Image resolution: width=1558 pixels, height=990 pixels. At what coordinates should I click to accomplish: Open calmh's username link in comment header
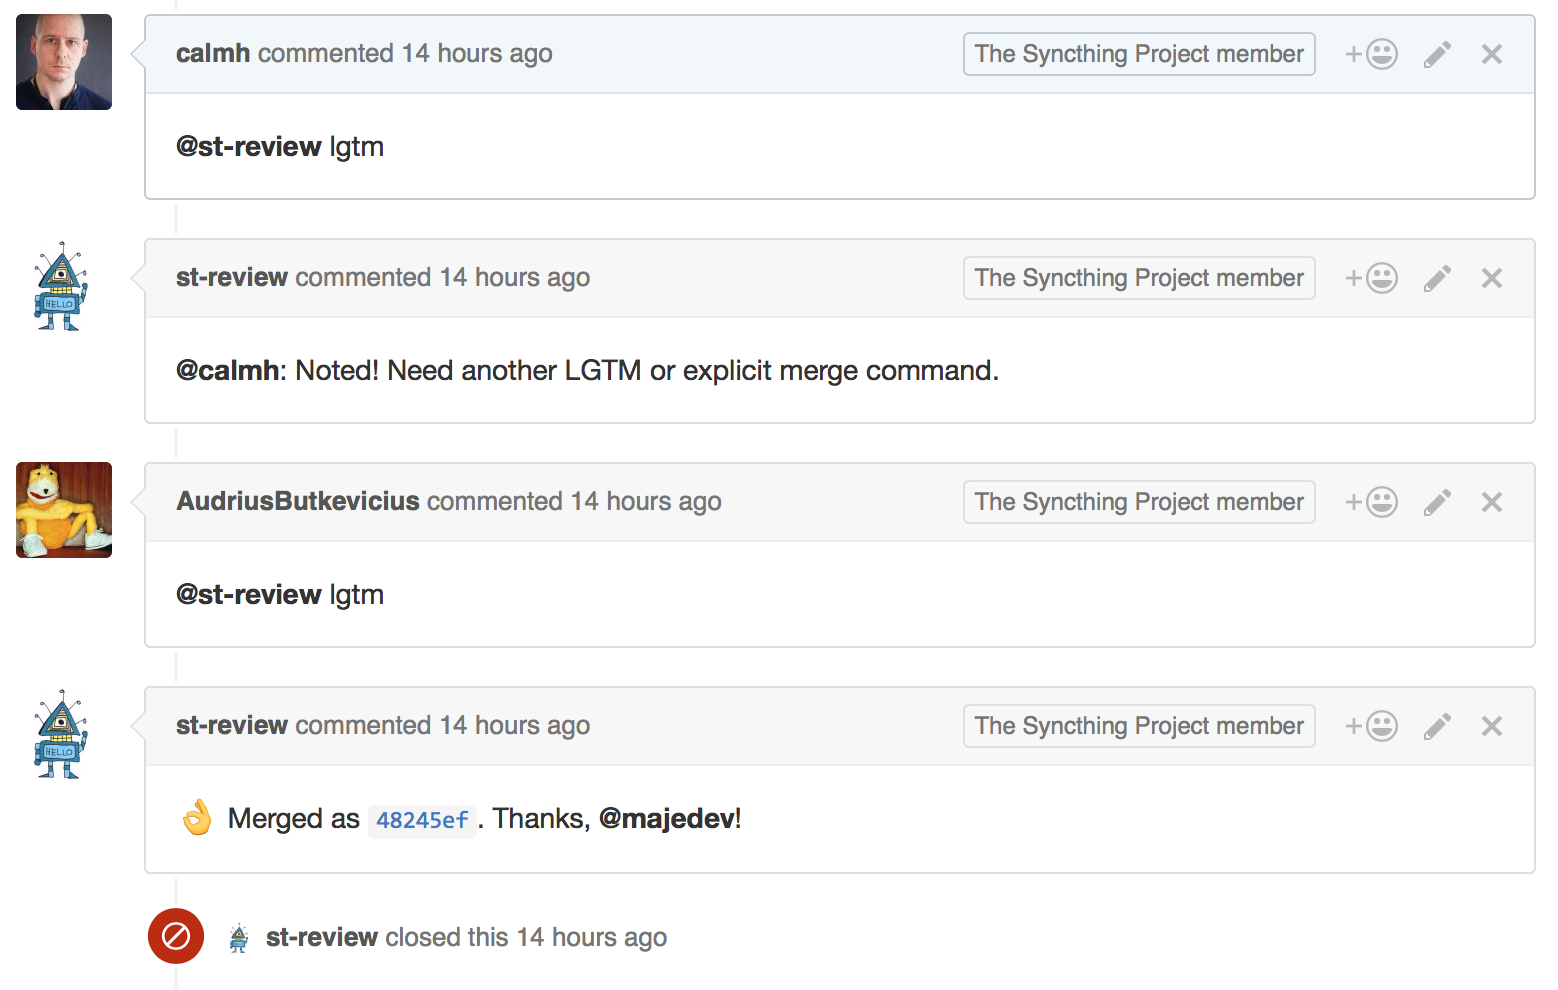tap(213, 53)
